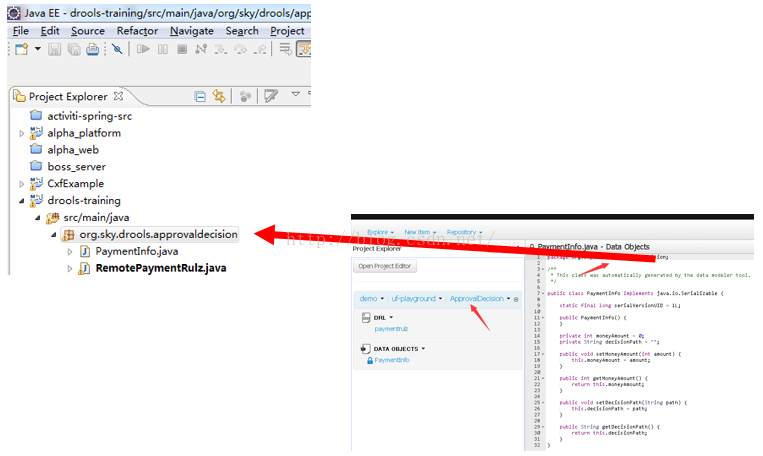Close the Project Explorer view tab

point(118,96)
